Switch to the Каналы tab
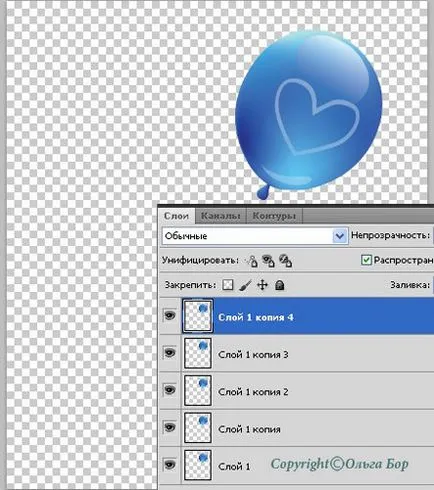This screenshot has width=434, height=490. 221,216
